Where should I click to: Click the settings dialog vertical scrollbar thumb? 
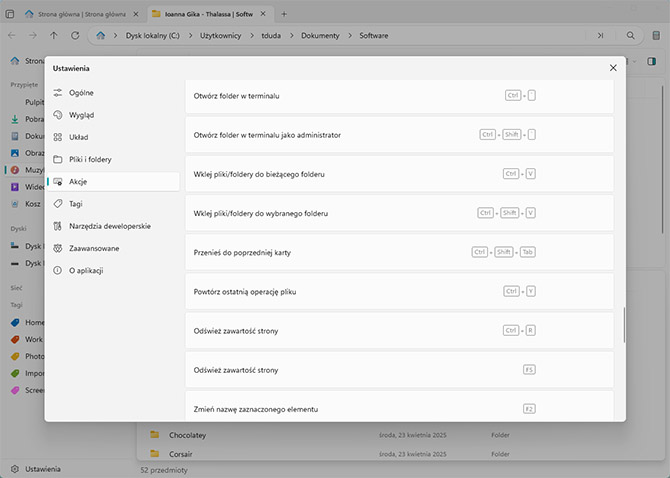(624, 325)
